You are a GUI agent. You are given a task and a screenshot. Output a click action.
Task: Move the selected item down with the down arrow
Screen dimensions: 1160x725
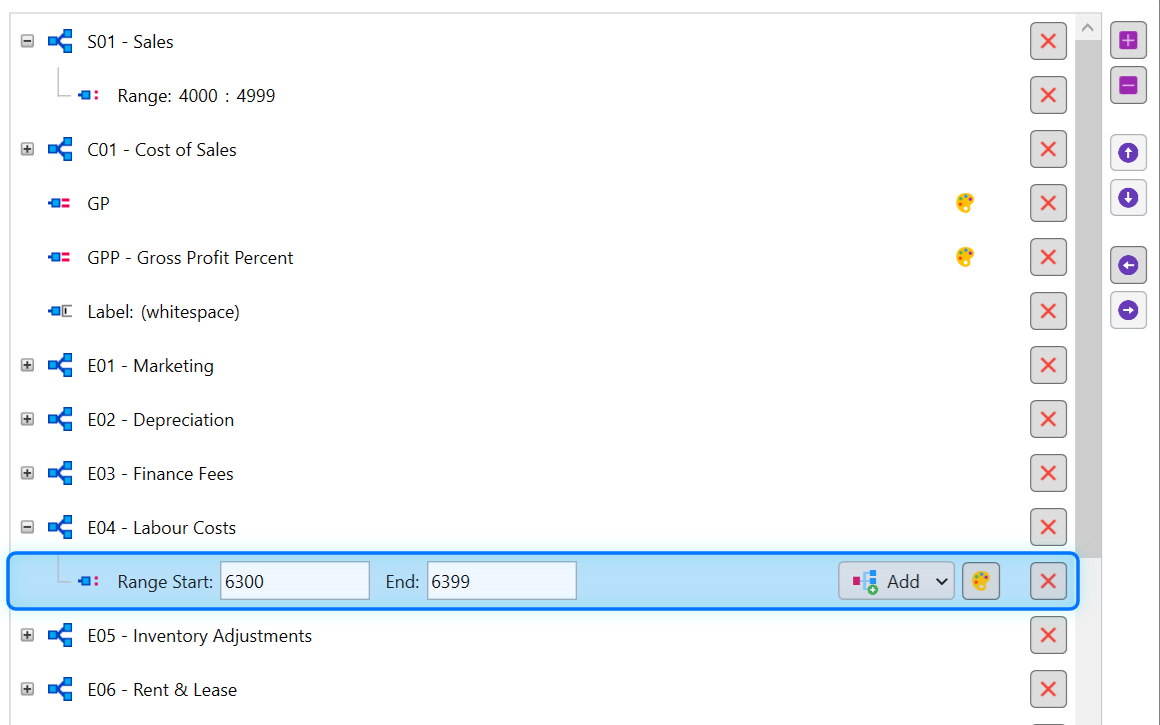(1128, 198)
